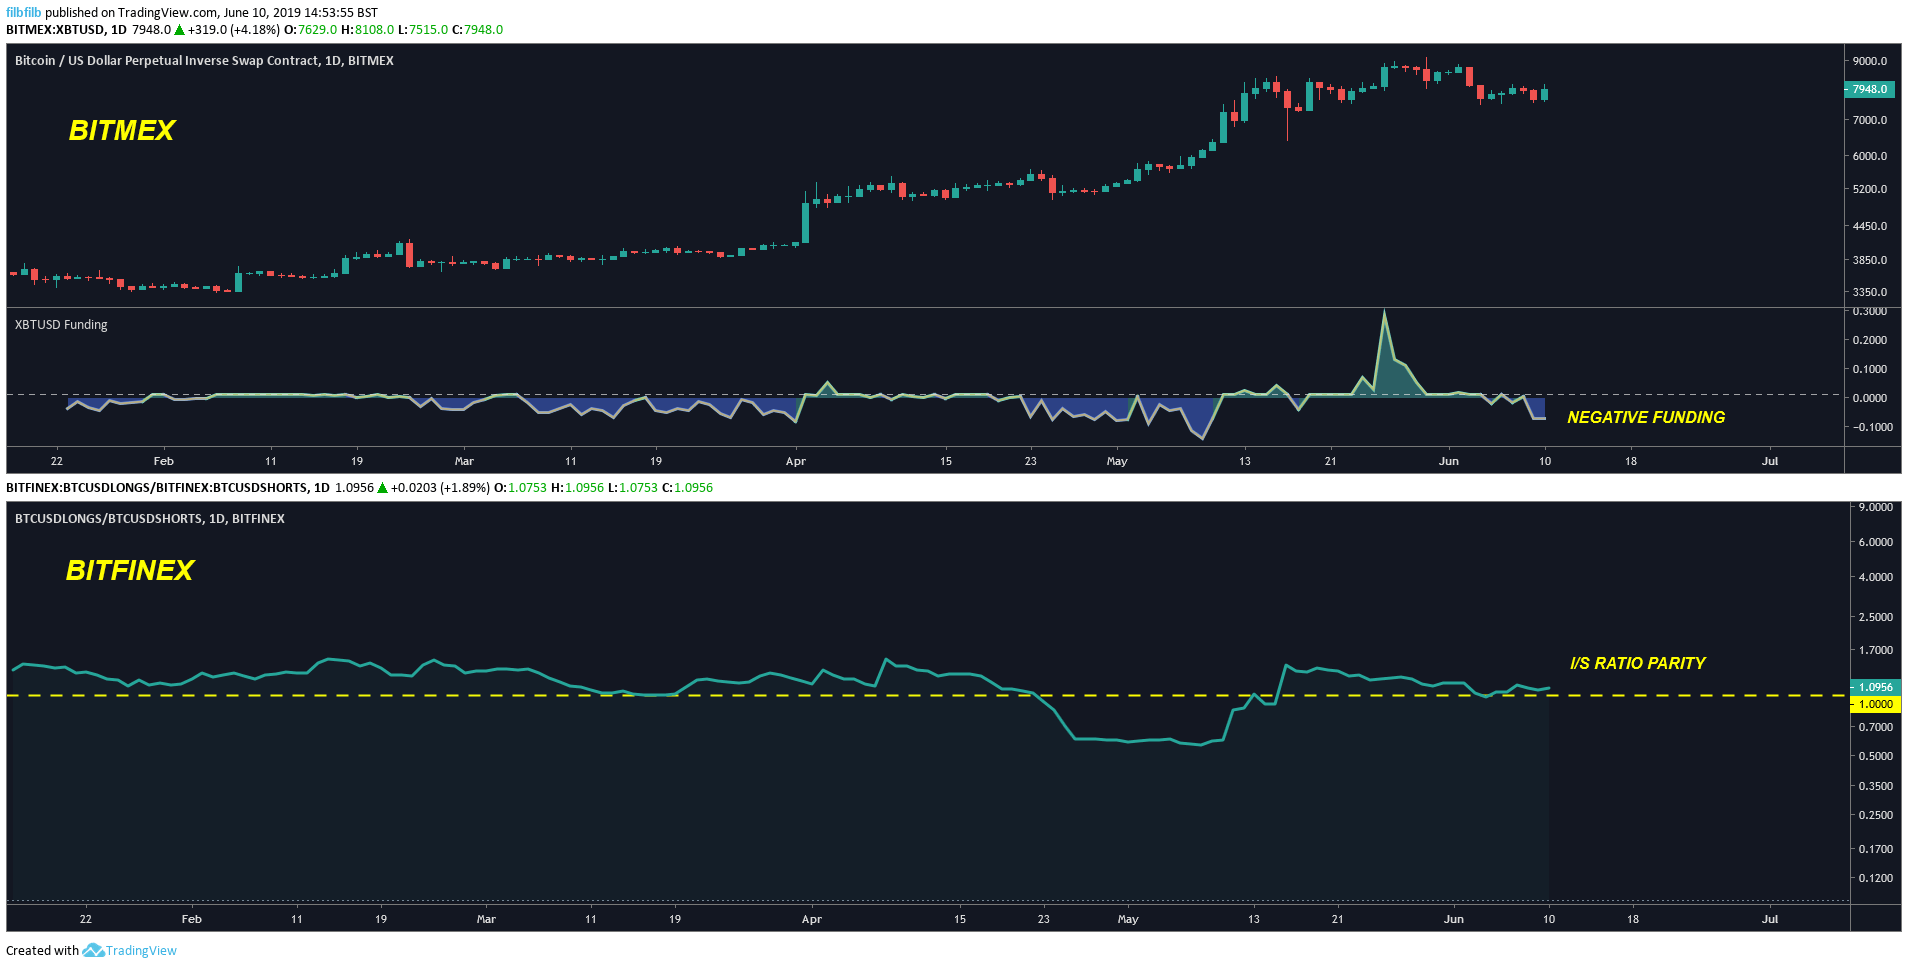Click the 9000.0 label on the price axis
The image size is (1908, 968).
1869,61
